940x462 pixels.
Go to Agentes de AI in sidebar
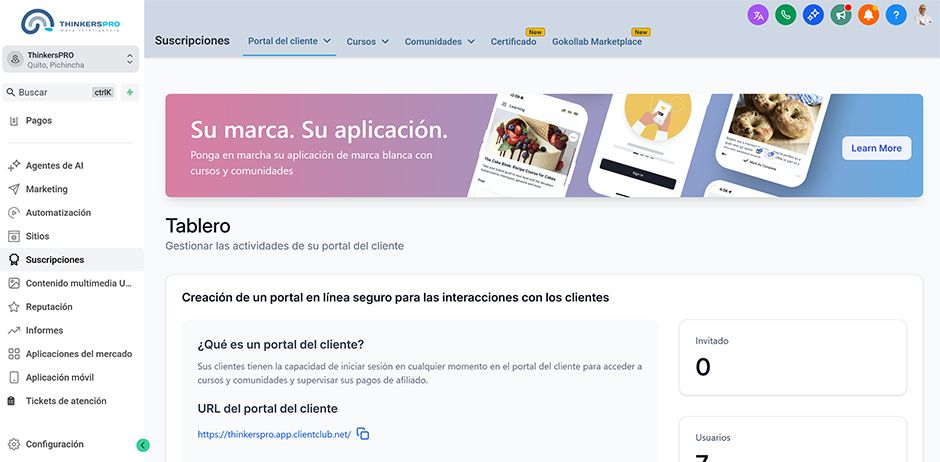point(54,166)
